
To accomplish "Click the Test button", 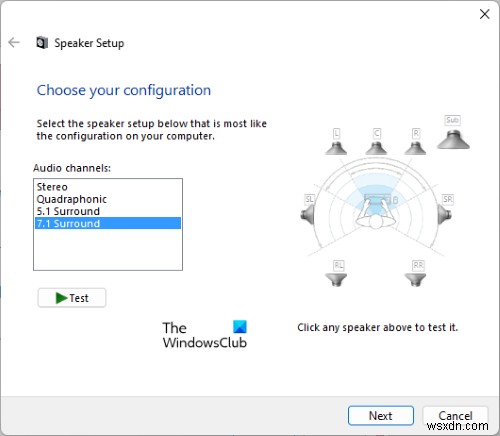I will [x=72, y=298].
